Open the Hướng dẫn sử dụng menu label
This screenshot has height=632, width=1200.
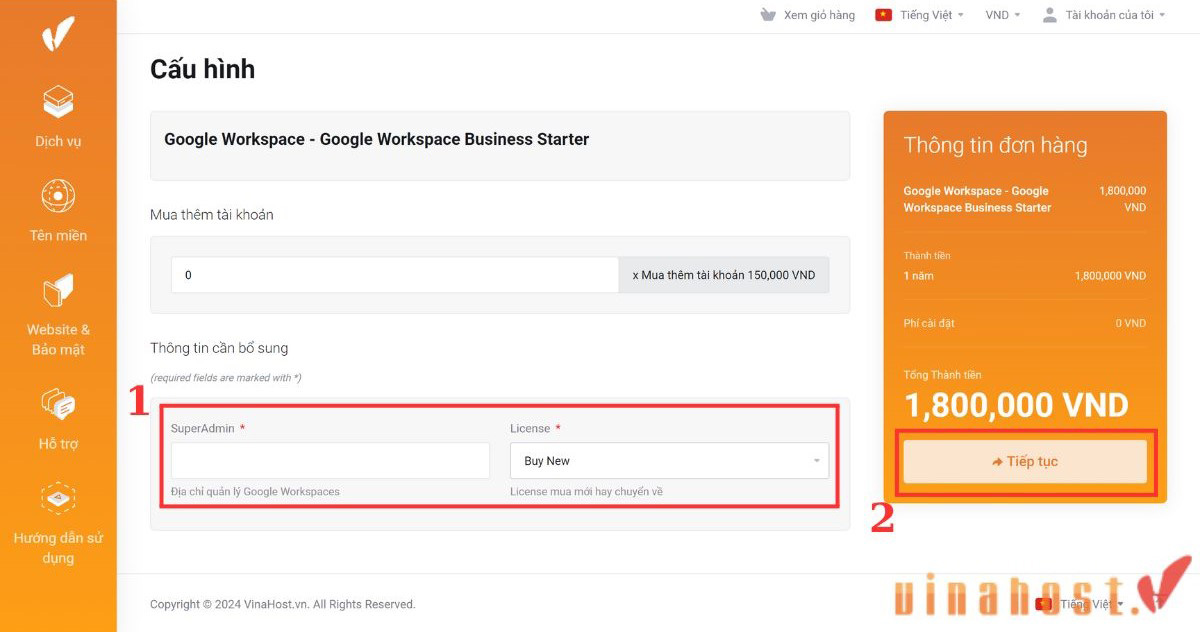pos(58,548)
